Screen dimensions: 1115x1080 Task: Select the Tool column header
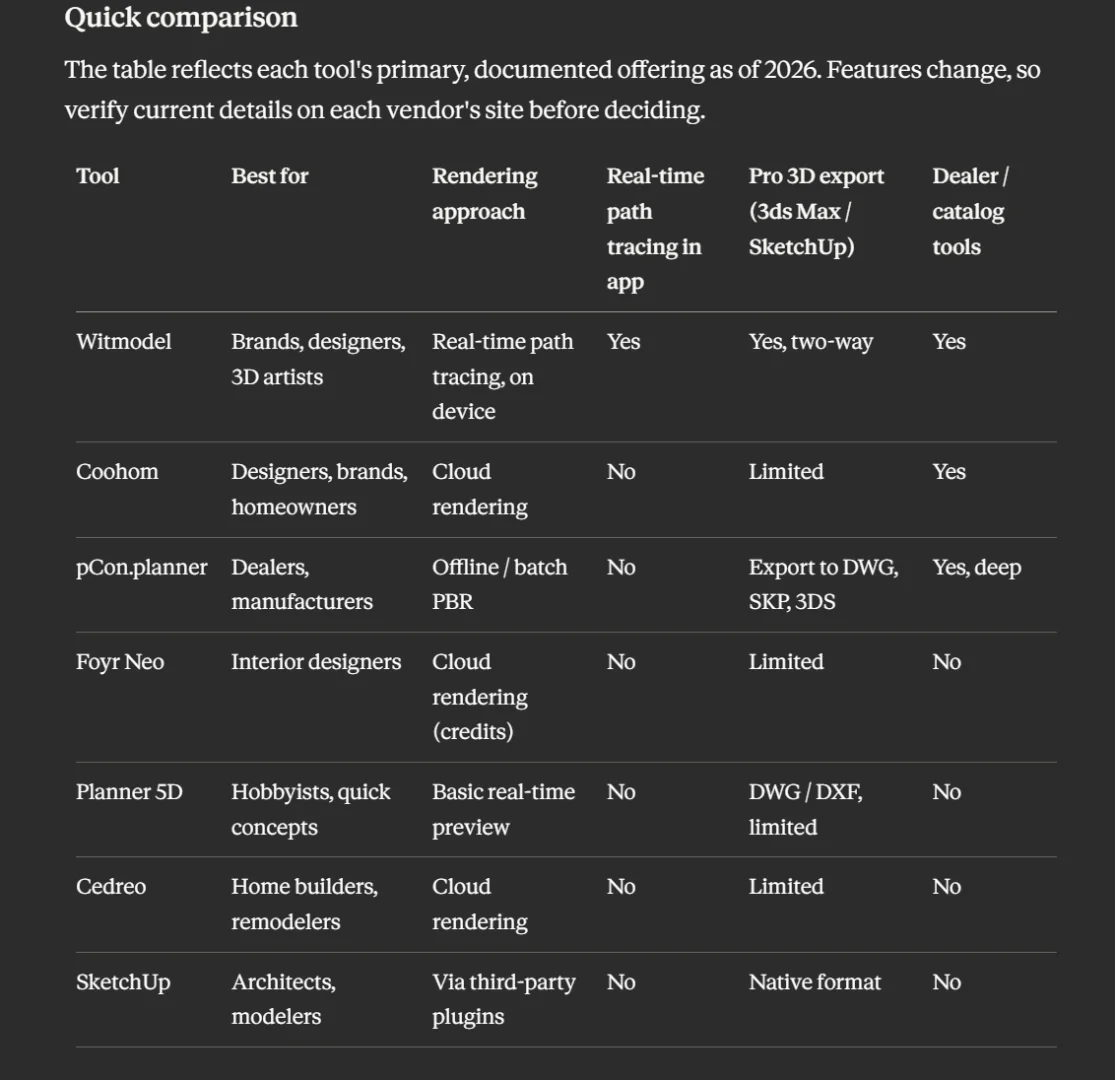point(97,176)
